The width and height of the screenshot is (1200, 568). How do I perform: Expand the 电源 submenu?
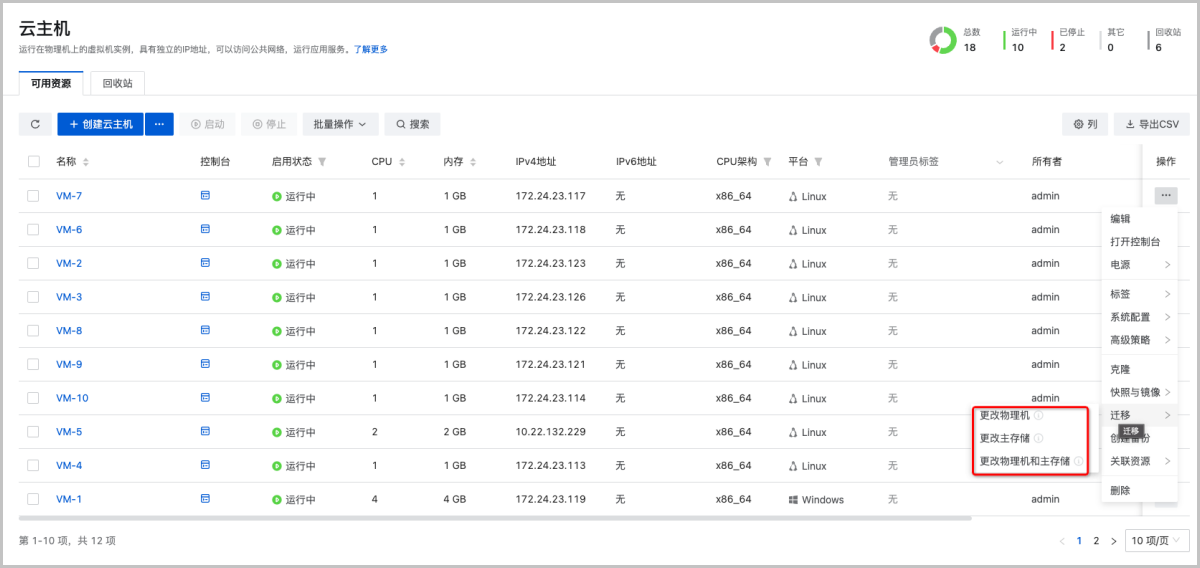tap(1138, 265)
